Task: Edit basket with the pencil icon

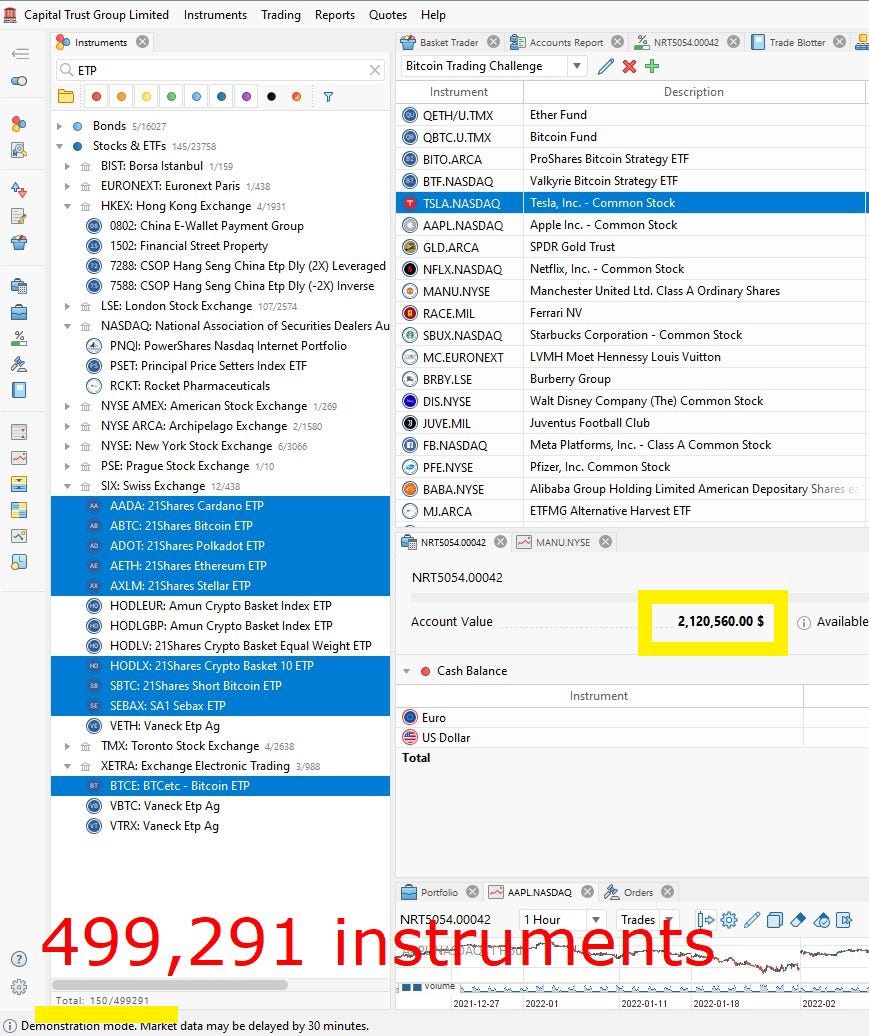Action: click(x=605, y=66)
